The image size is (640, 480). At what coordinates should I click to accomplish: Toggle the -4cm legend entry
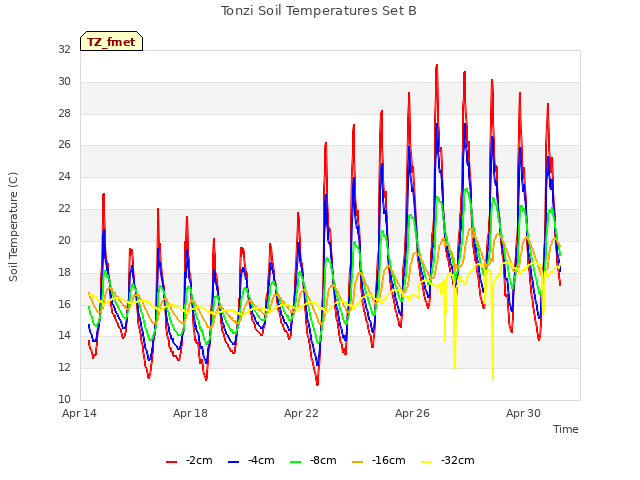pyautogui.click(x=251, y=461)
